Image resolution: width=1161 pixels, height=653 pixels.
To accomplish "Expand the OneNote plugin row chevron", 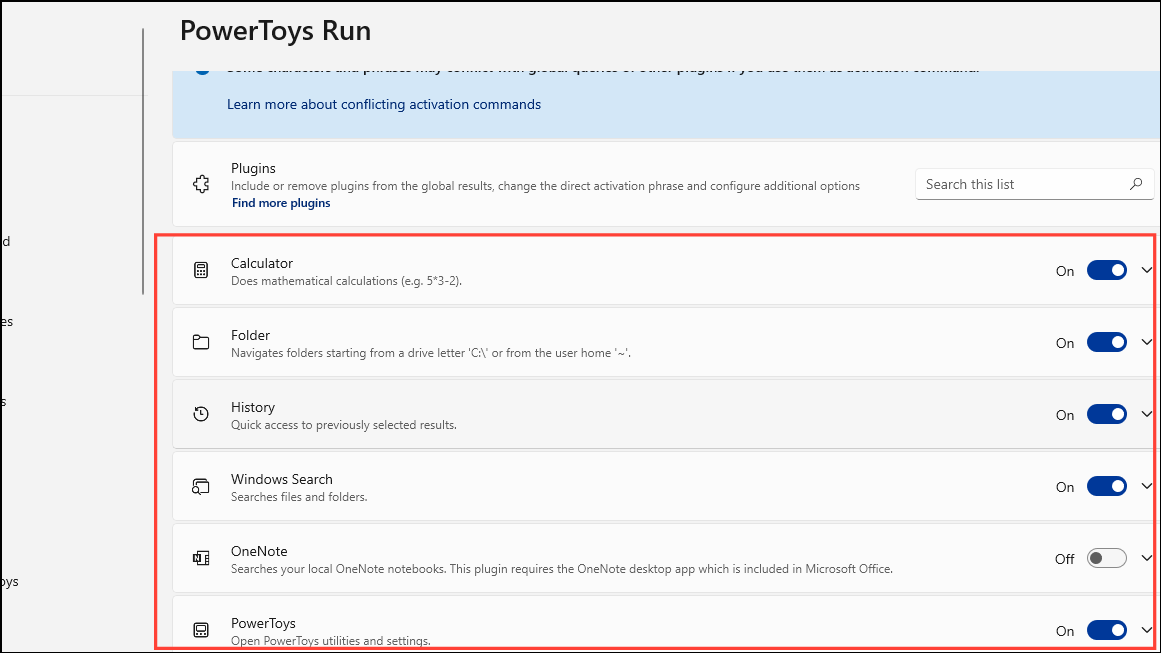I will [x=1146, y=558].
